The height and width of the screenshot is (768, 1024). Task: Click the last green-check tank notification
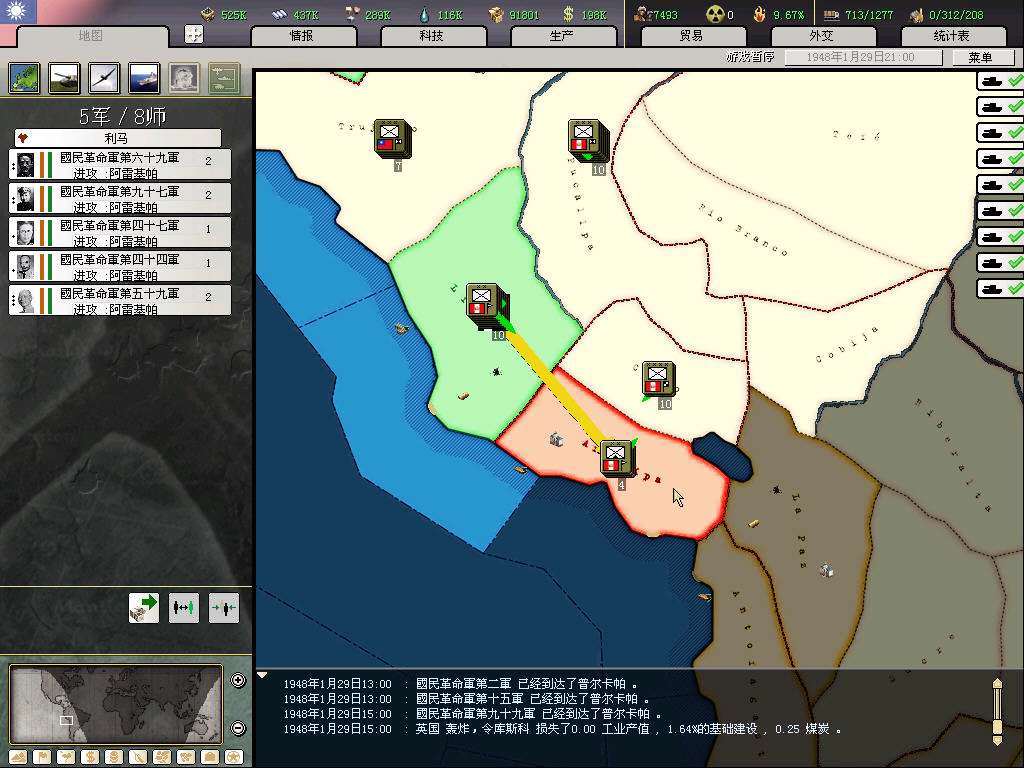(x=1000, y=288)
